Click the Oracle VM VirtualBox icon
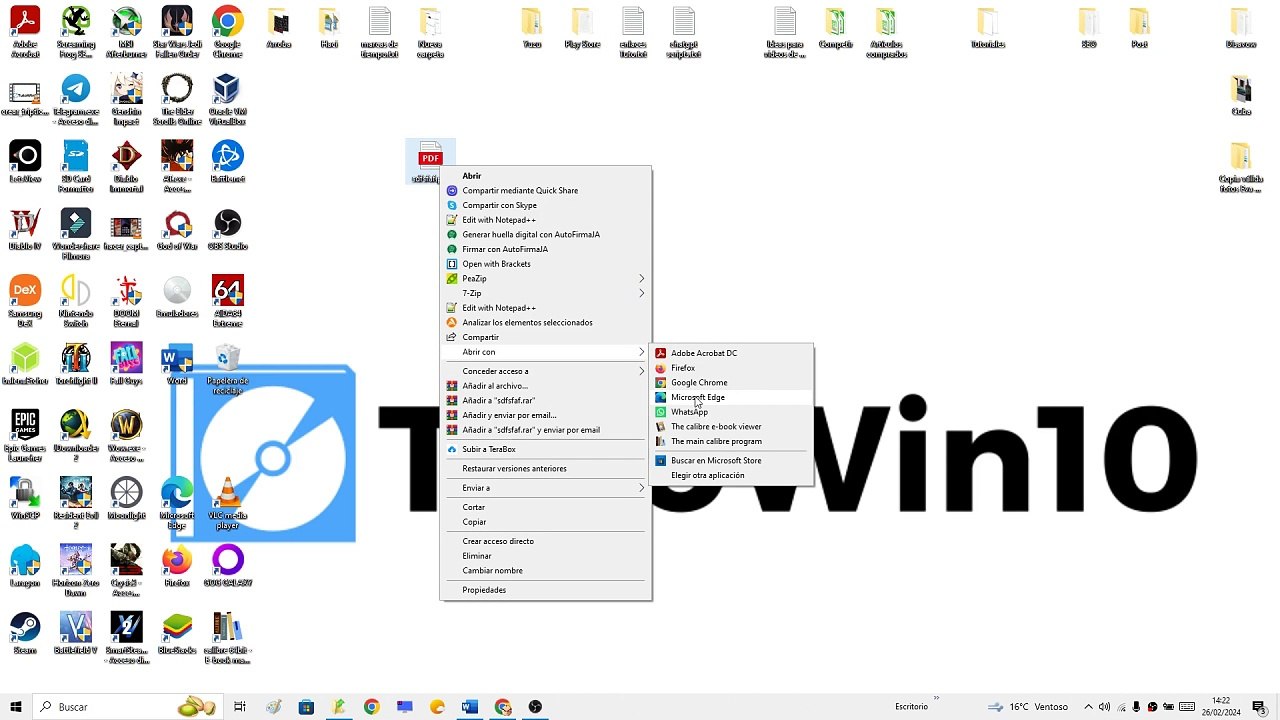 pos(228,99)
